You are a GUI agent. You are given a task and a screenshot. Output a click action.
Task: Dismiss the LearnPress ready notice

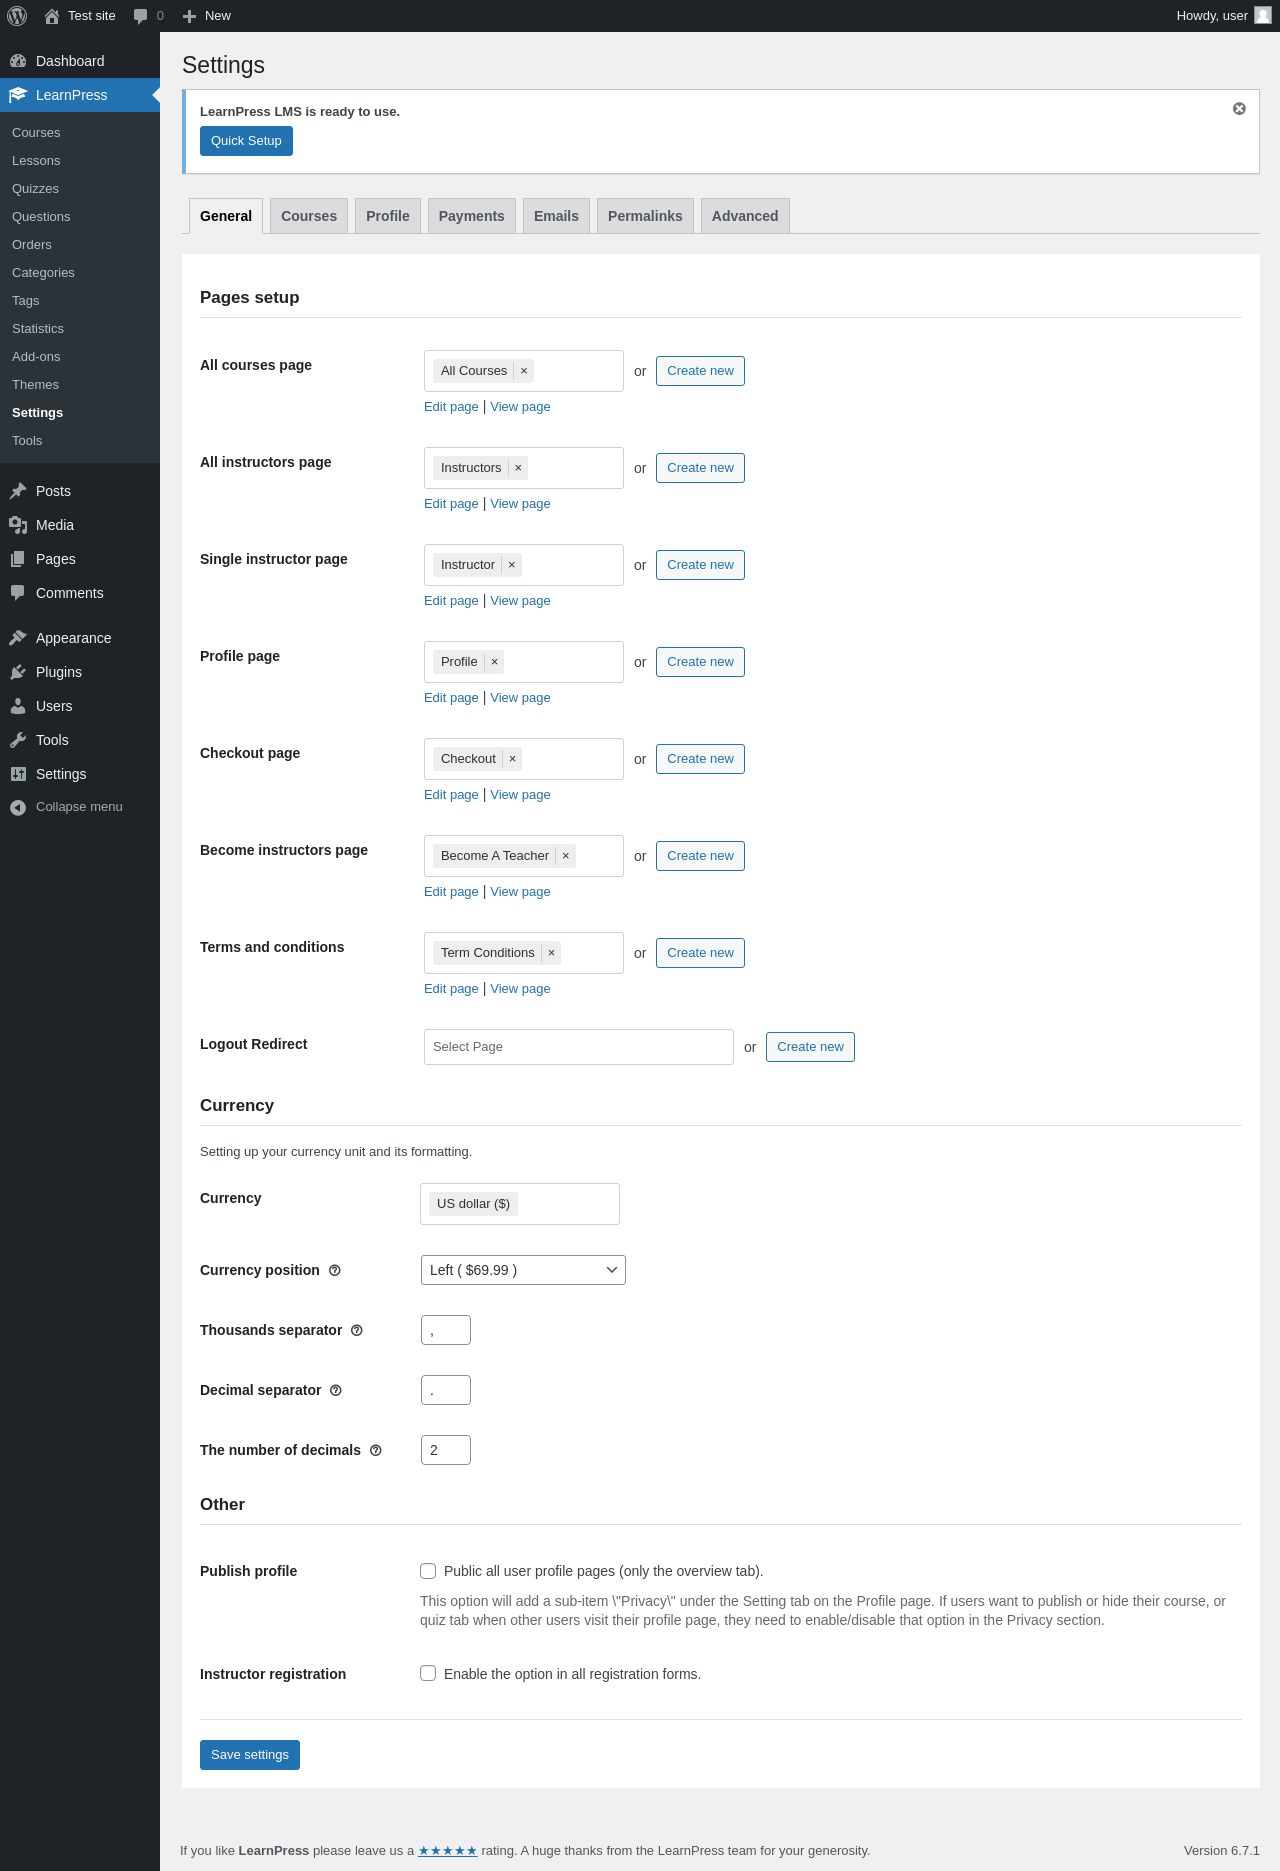coord(1239,109)
